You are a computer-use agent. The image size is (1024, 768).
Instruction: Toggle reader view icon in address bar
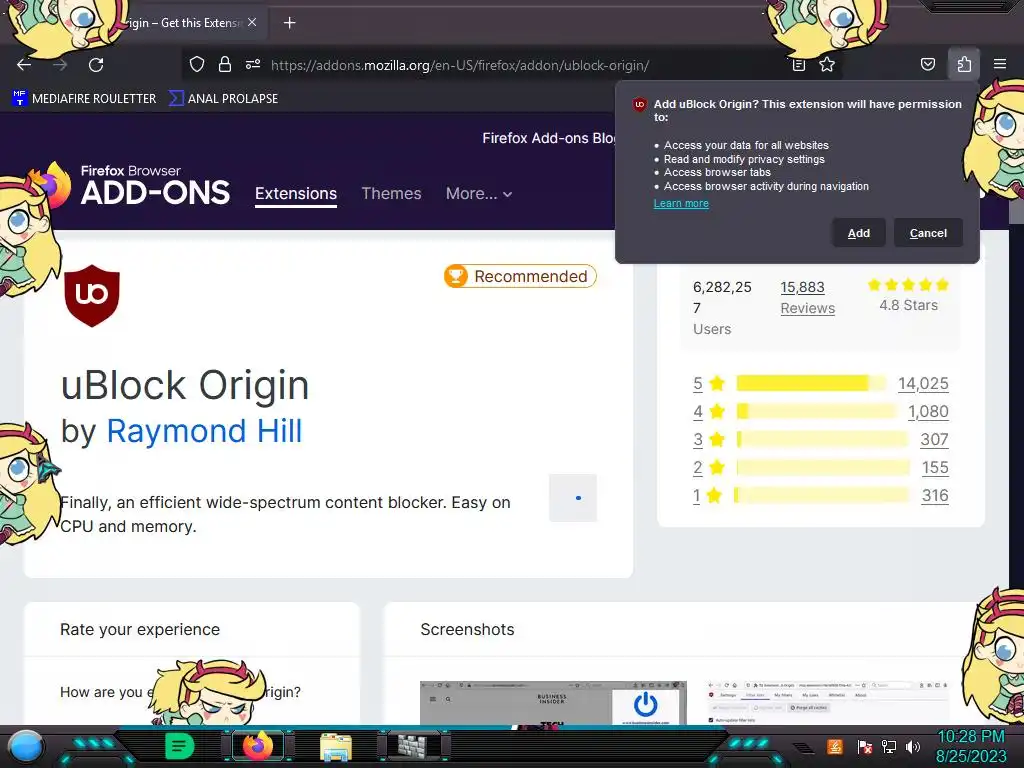click(x=798, y=65)
